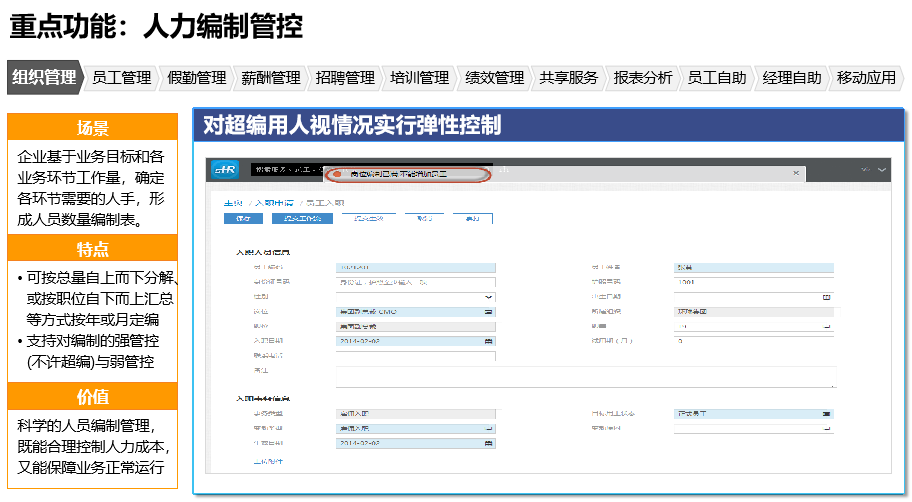Click the sHR logo icon
This screenshot has height=502, width=912.
click(x=225, y=169)
